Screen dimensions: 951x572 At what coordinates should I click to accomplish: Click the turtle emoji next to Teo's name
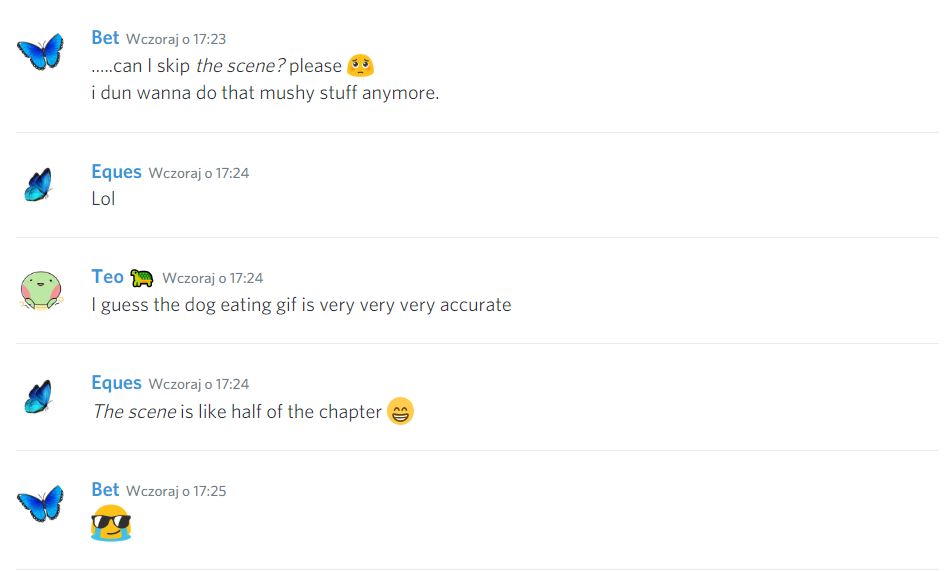(141, 278)
